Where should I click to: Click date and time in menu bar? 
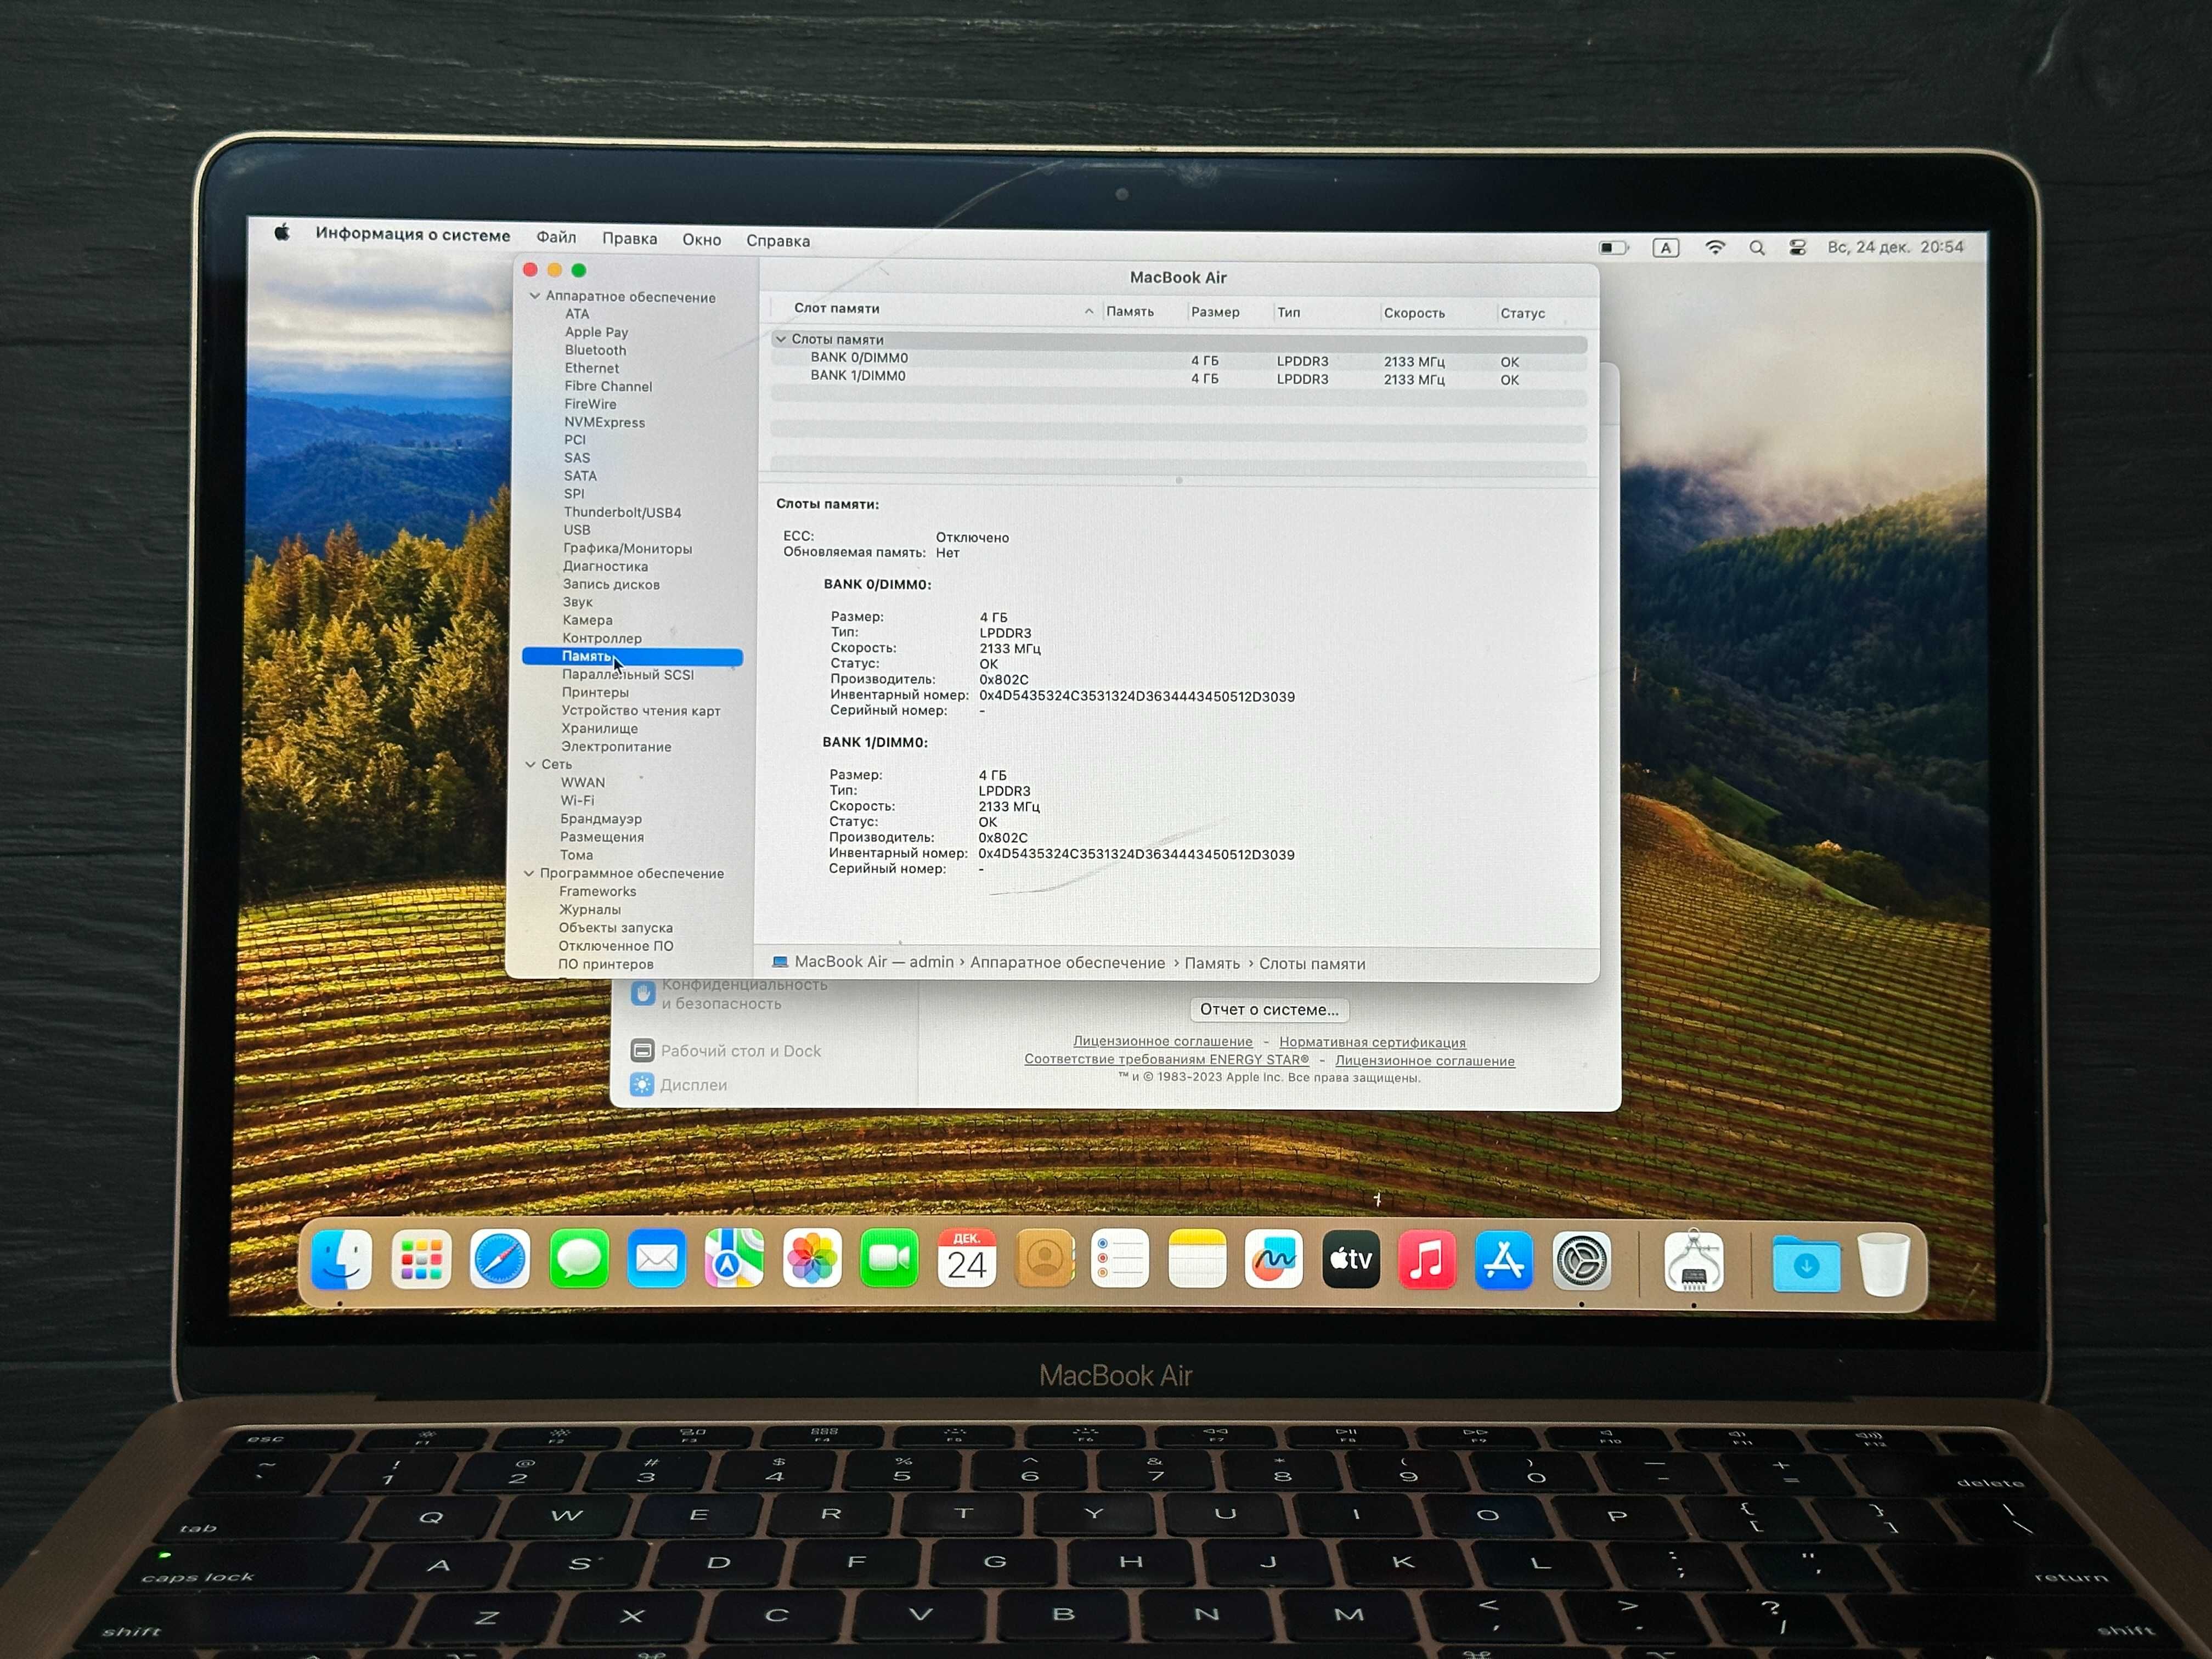pyautogui.click(x=1896, y=247)
